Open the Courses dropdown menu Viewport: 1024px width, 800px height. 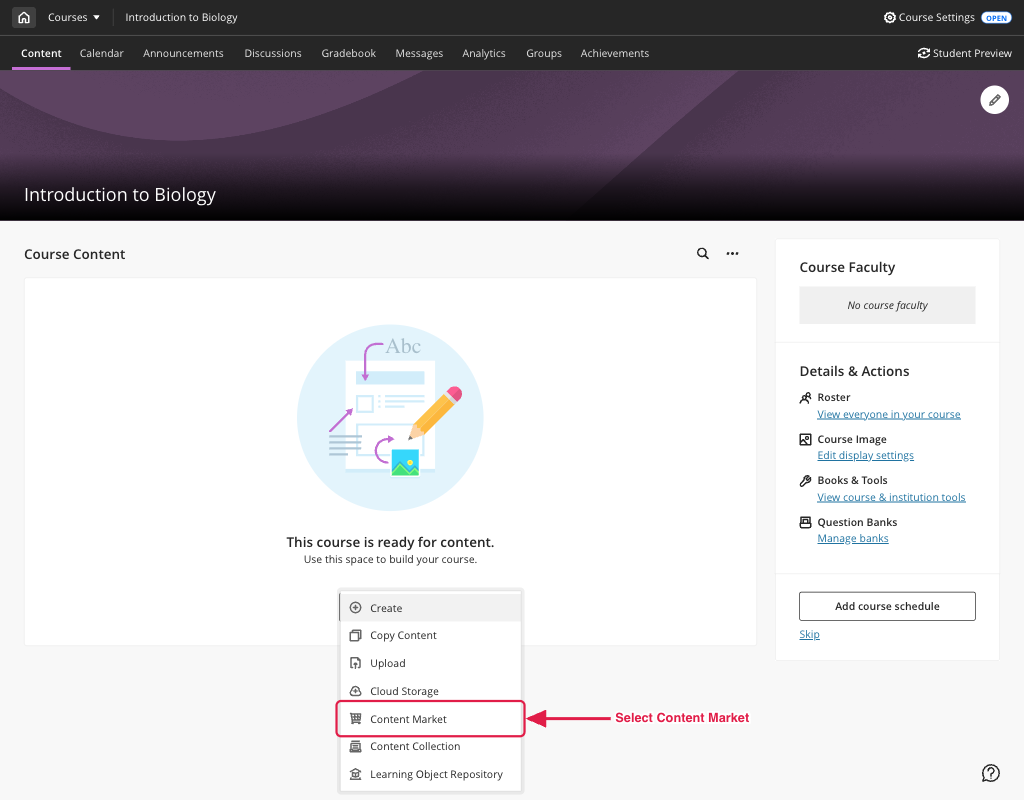[x=74, y=18]
